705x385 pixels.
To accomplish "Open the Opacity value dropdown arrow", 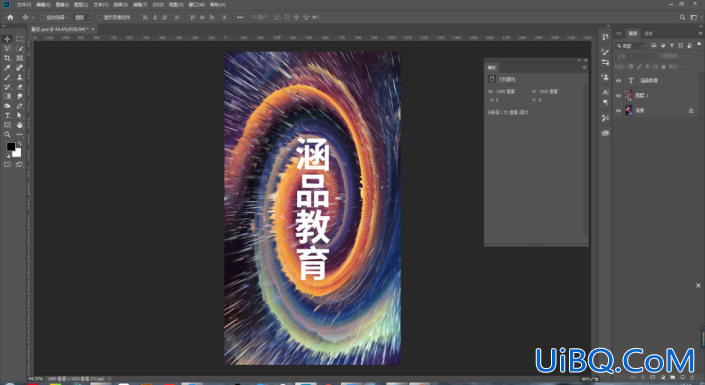I will point(698,56).
